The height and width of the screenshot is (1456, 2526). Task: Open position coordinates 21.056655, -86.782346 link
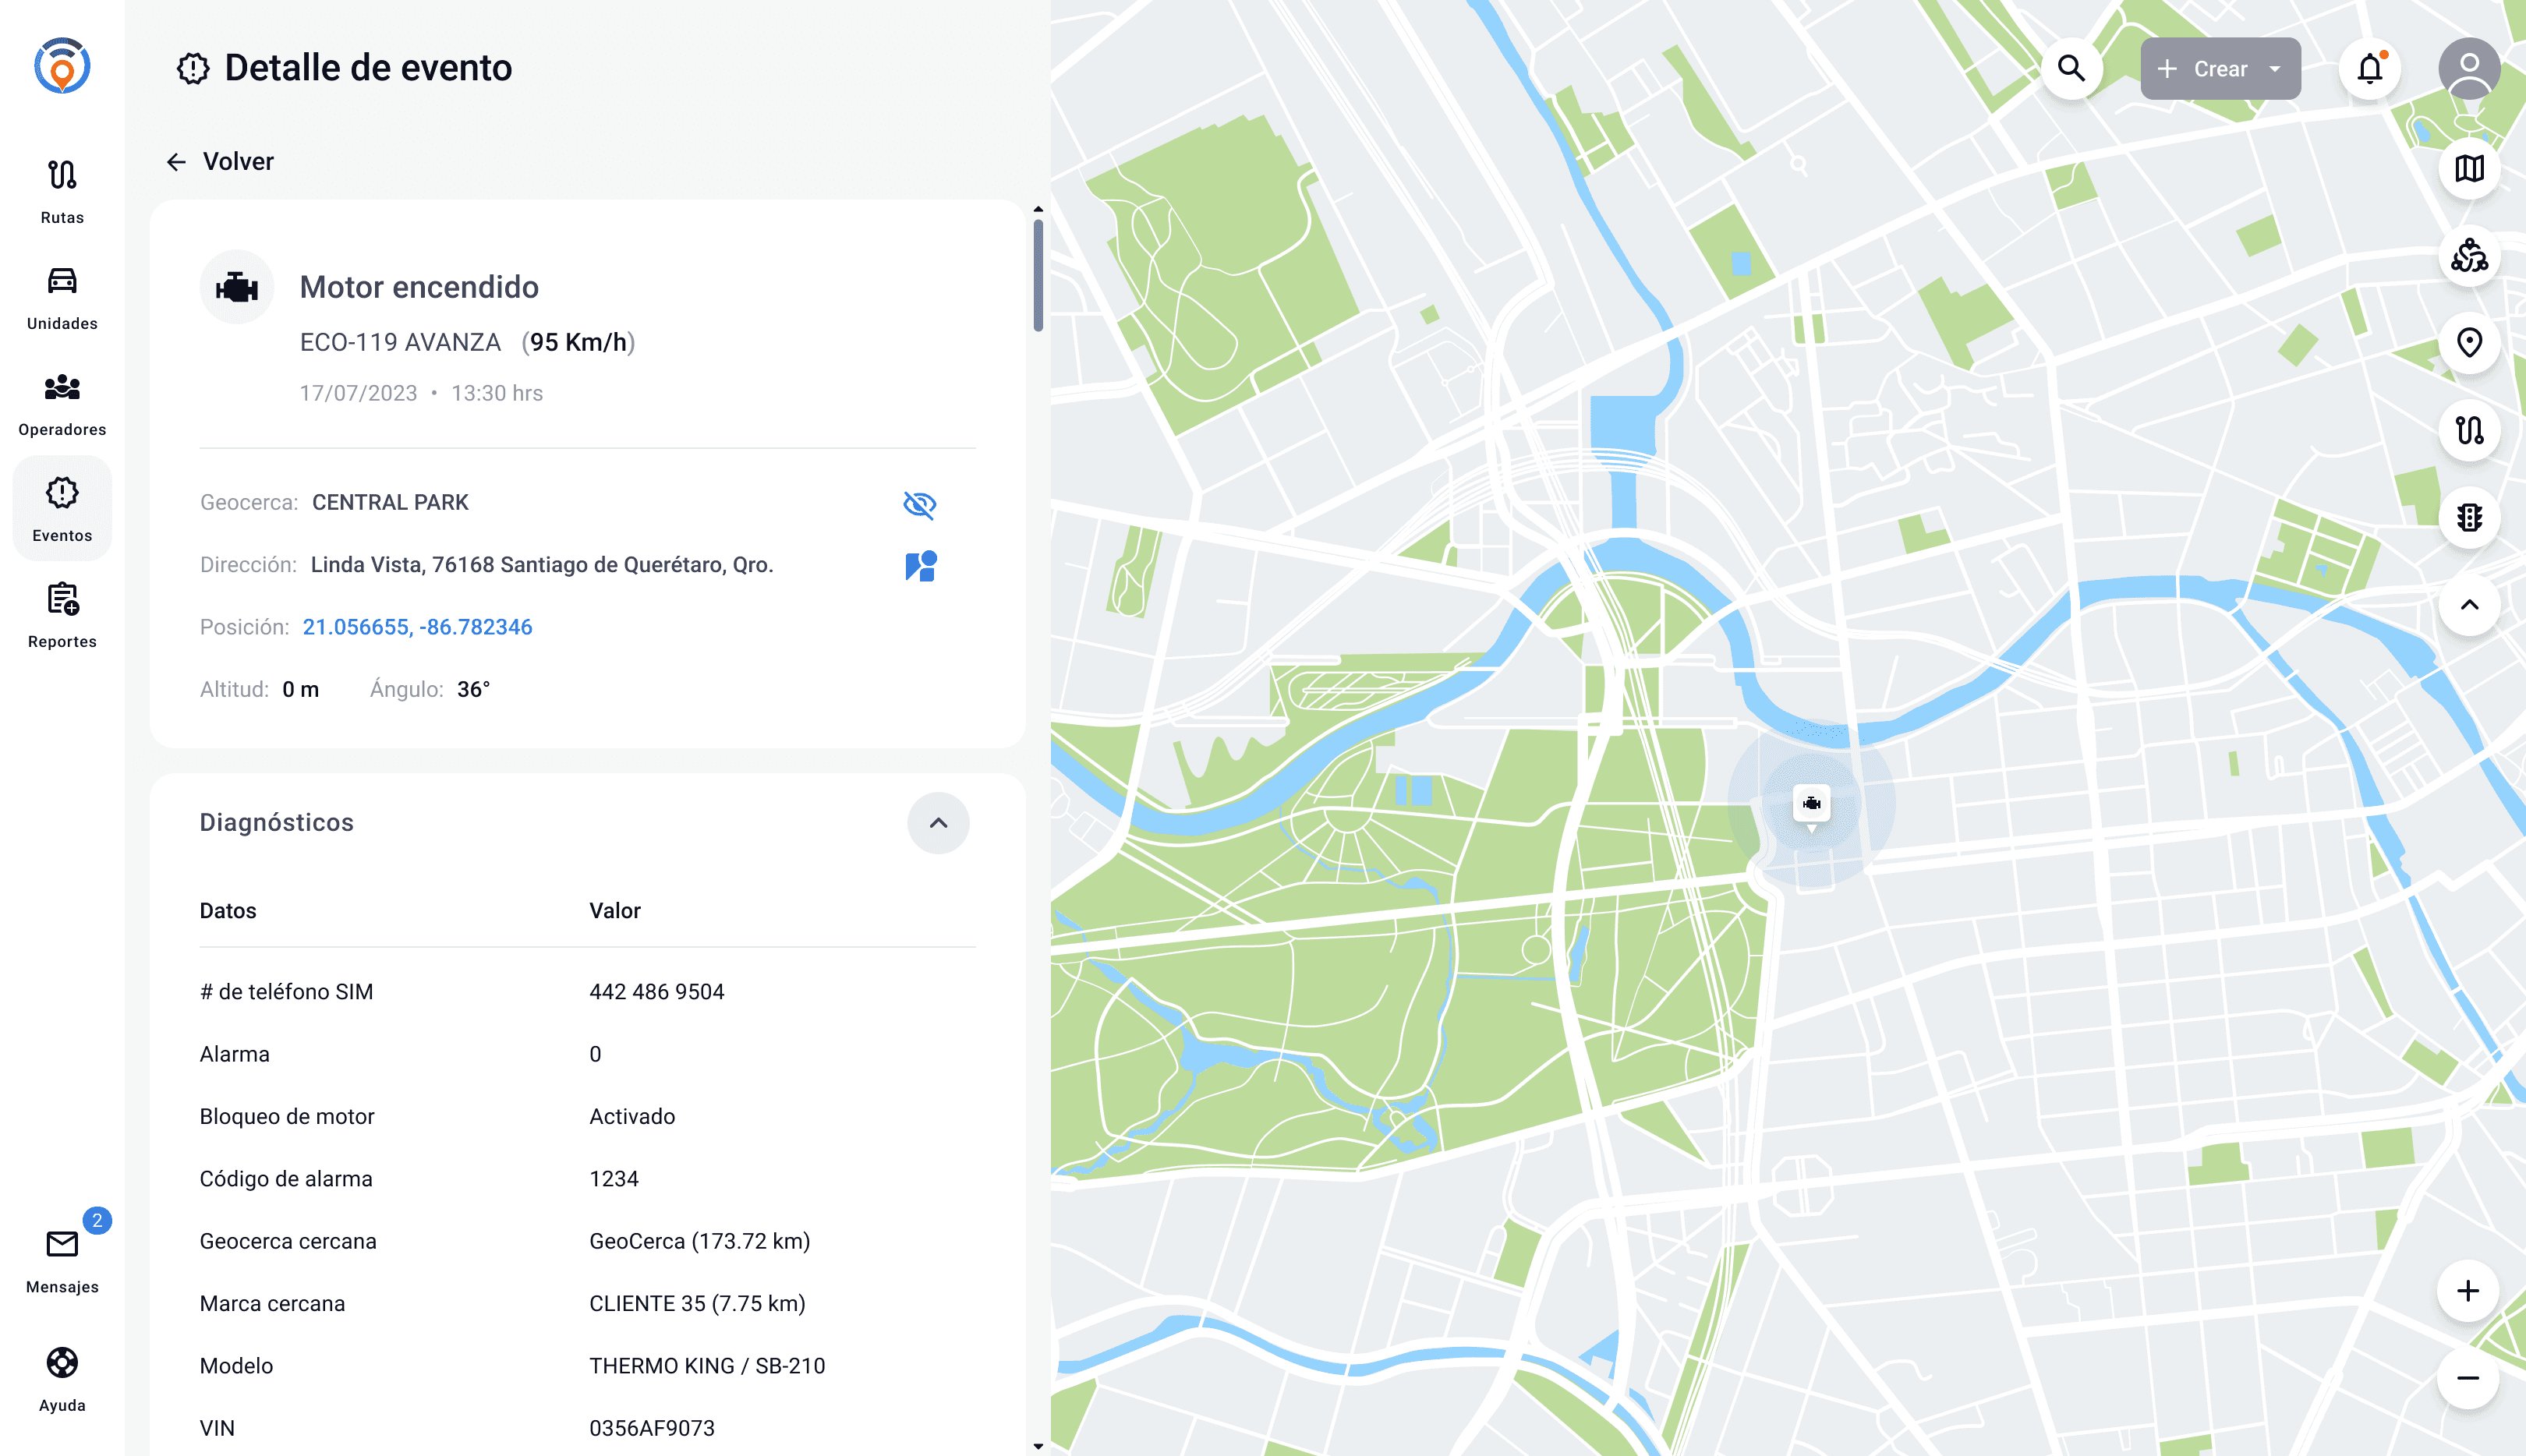(417, 627)
